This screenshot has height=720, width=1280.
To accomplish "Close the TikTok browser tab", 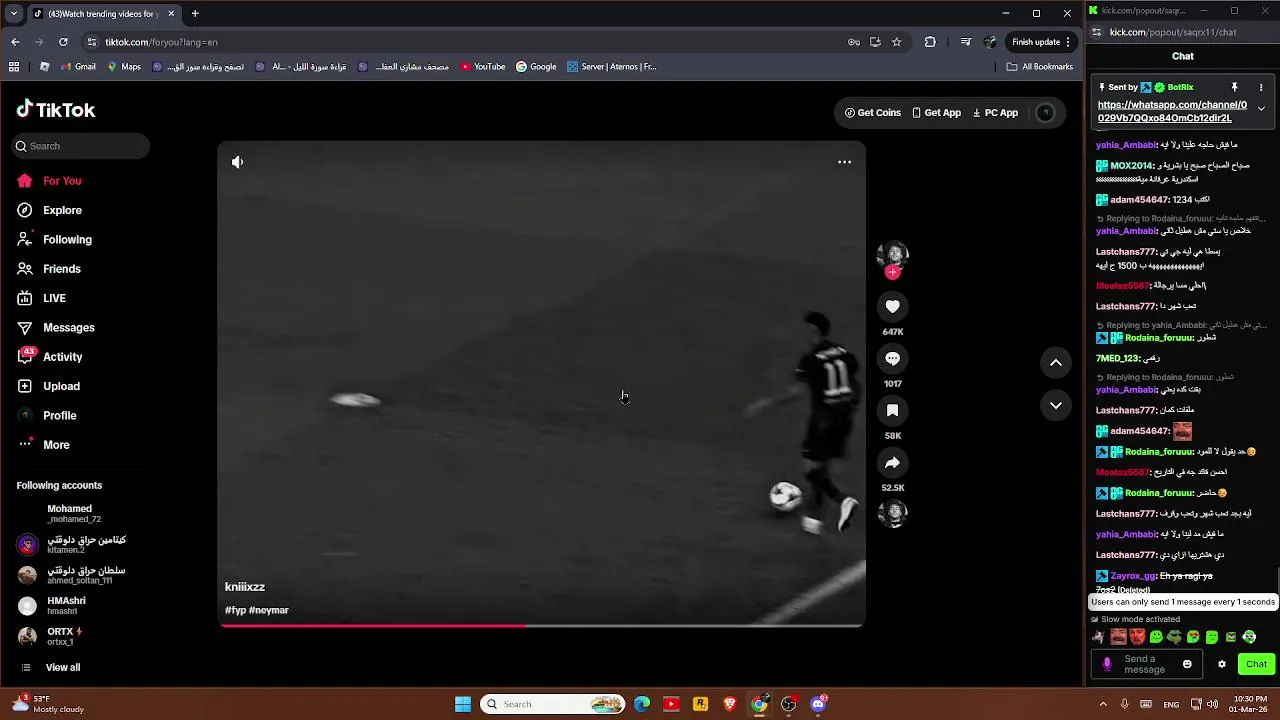I will (x=171, y=14).
